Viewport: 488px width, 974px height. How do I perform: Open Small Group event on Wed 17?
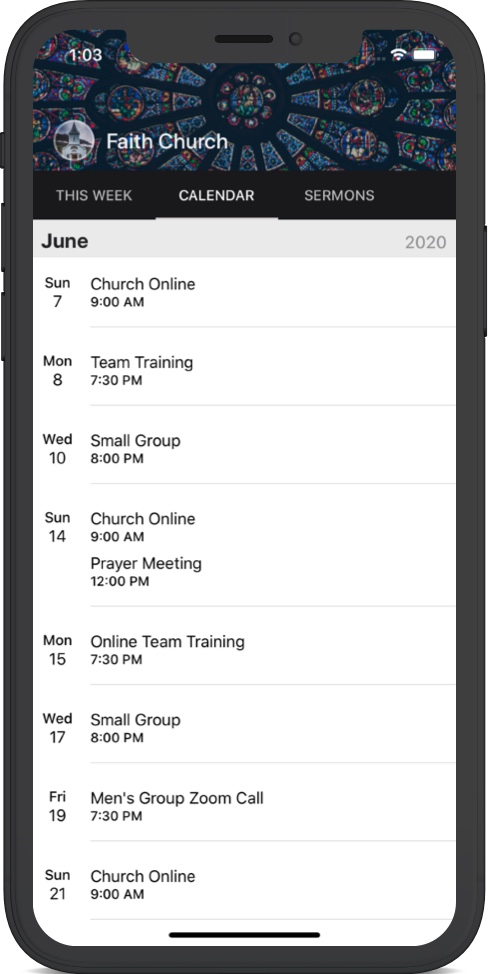pos(273,728)
